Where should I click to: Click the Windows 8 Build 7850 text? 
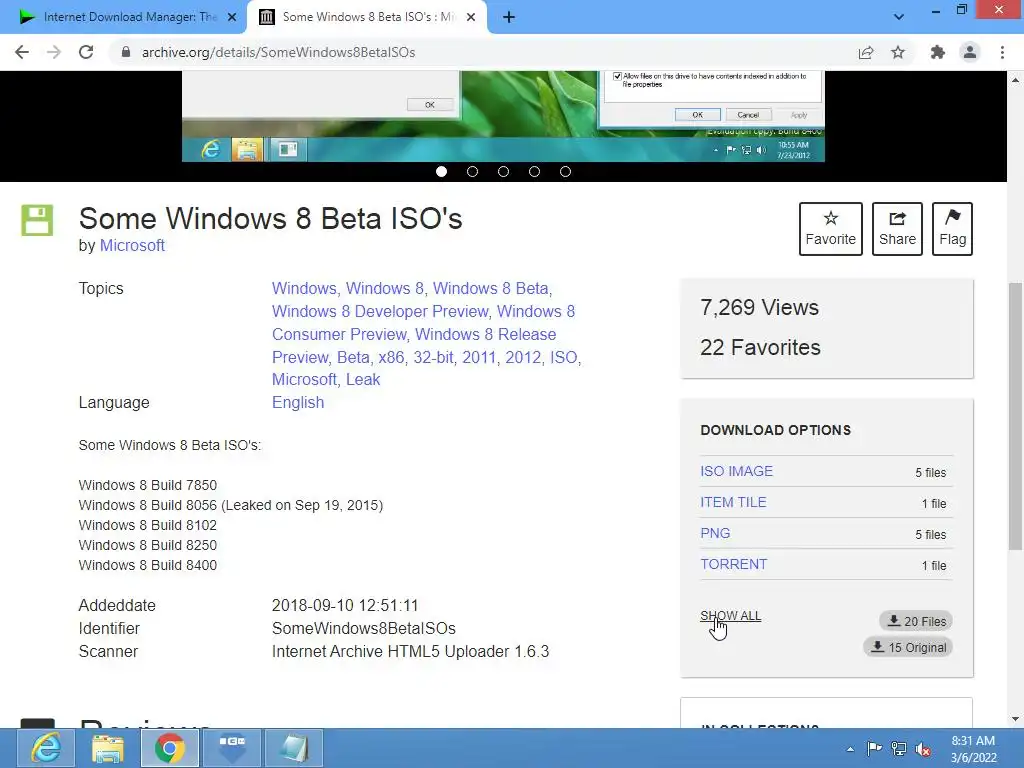click(x=148, y=485)
